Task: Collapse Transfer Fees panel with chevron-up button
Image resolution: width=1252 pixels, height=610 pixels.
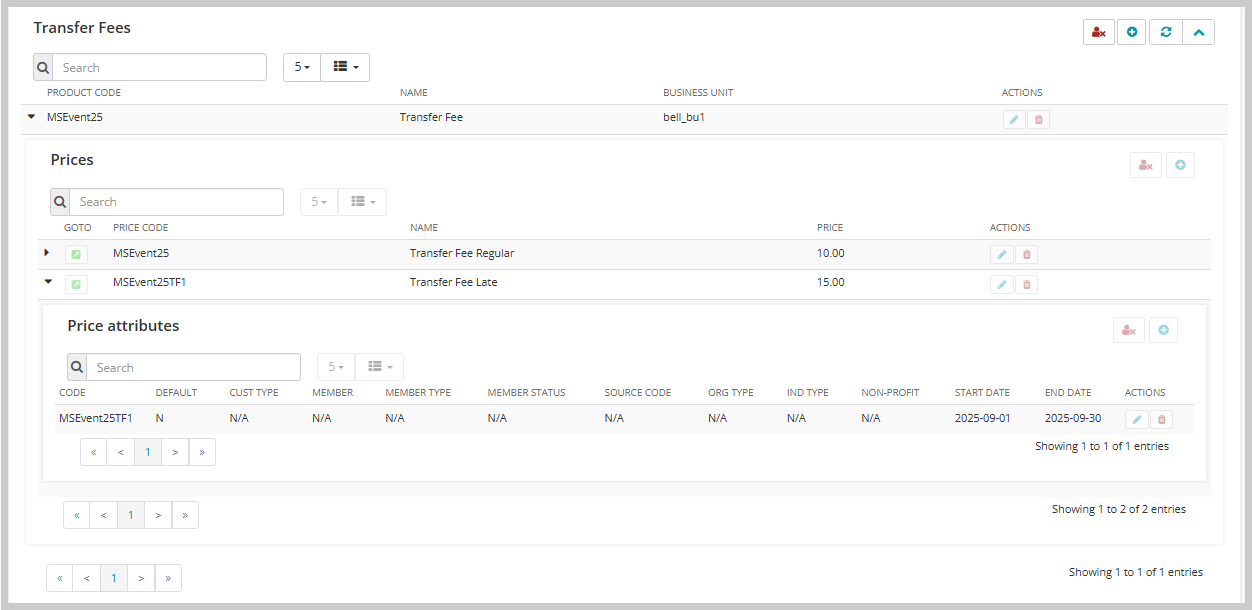Action: 1198,32
